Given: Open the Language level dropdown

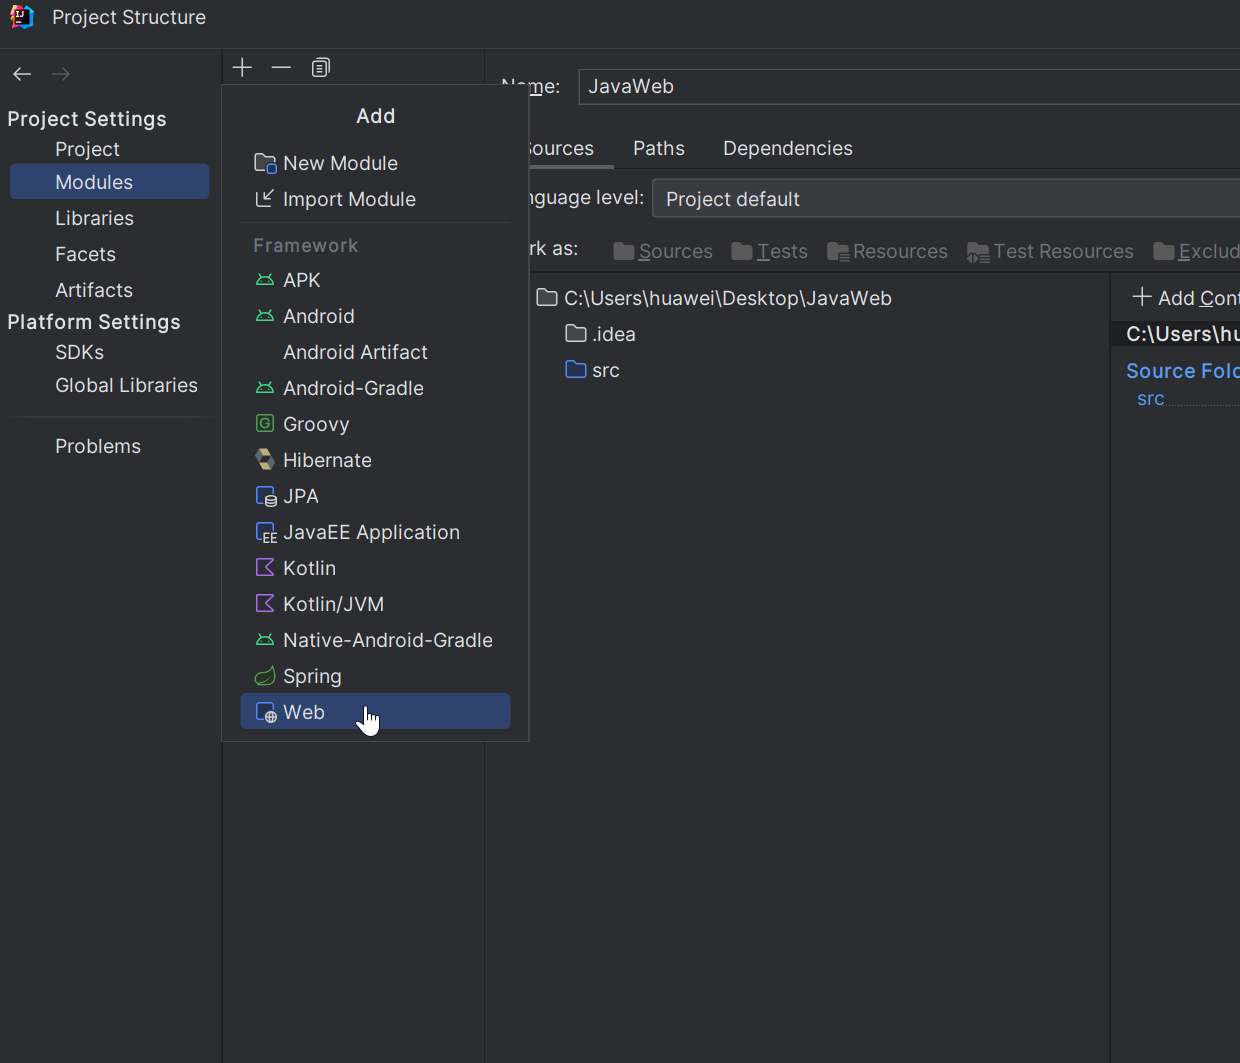Looking at the screenshot, I should [945, 199].
